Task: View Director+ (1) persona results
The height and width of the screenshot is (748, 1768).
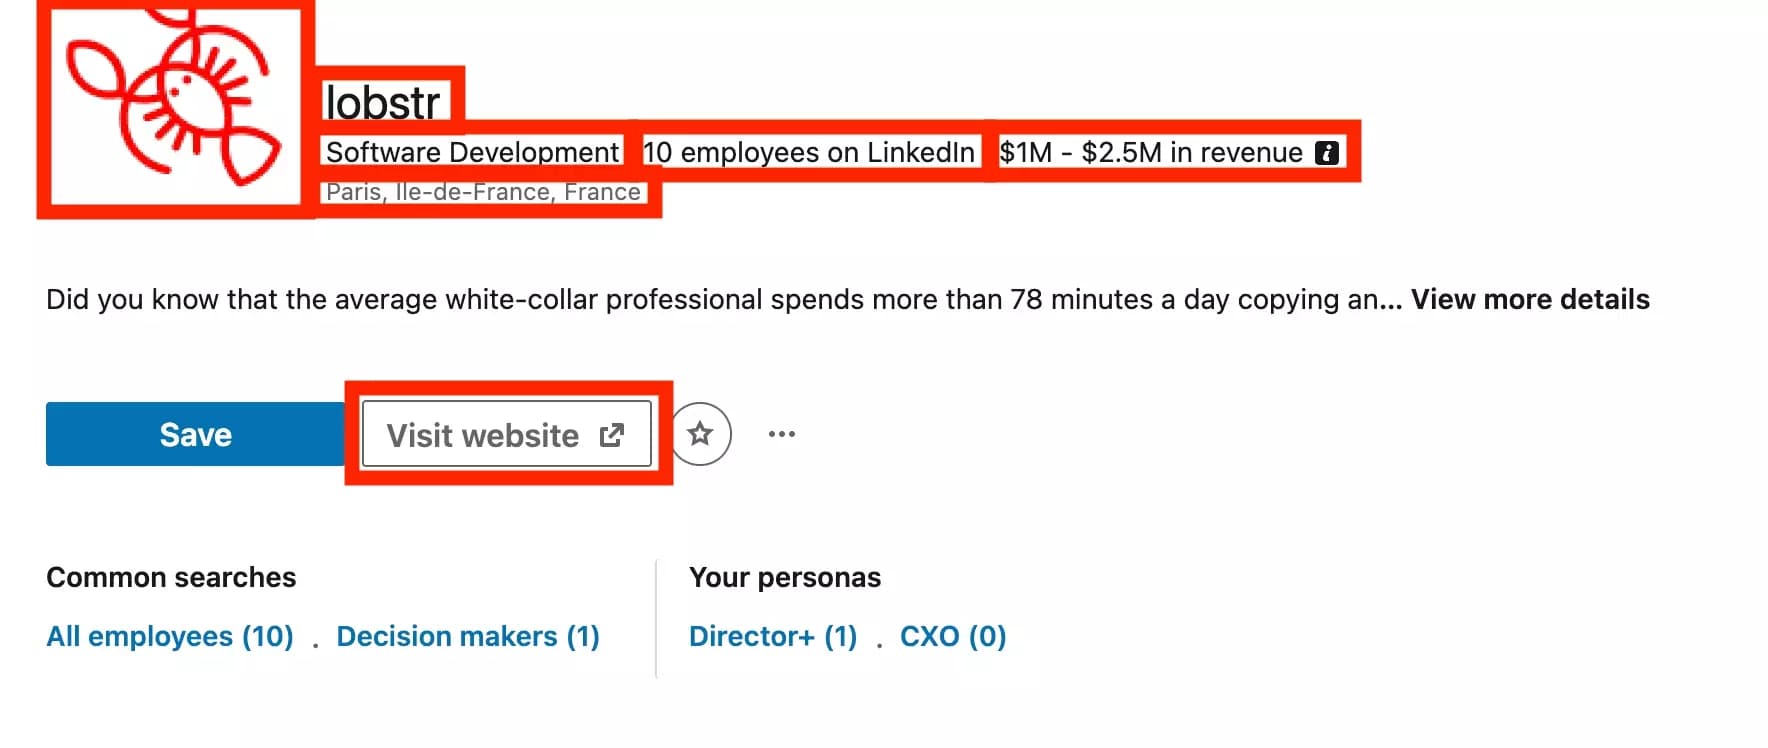Action: tap(773, 636)
